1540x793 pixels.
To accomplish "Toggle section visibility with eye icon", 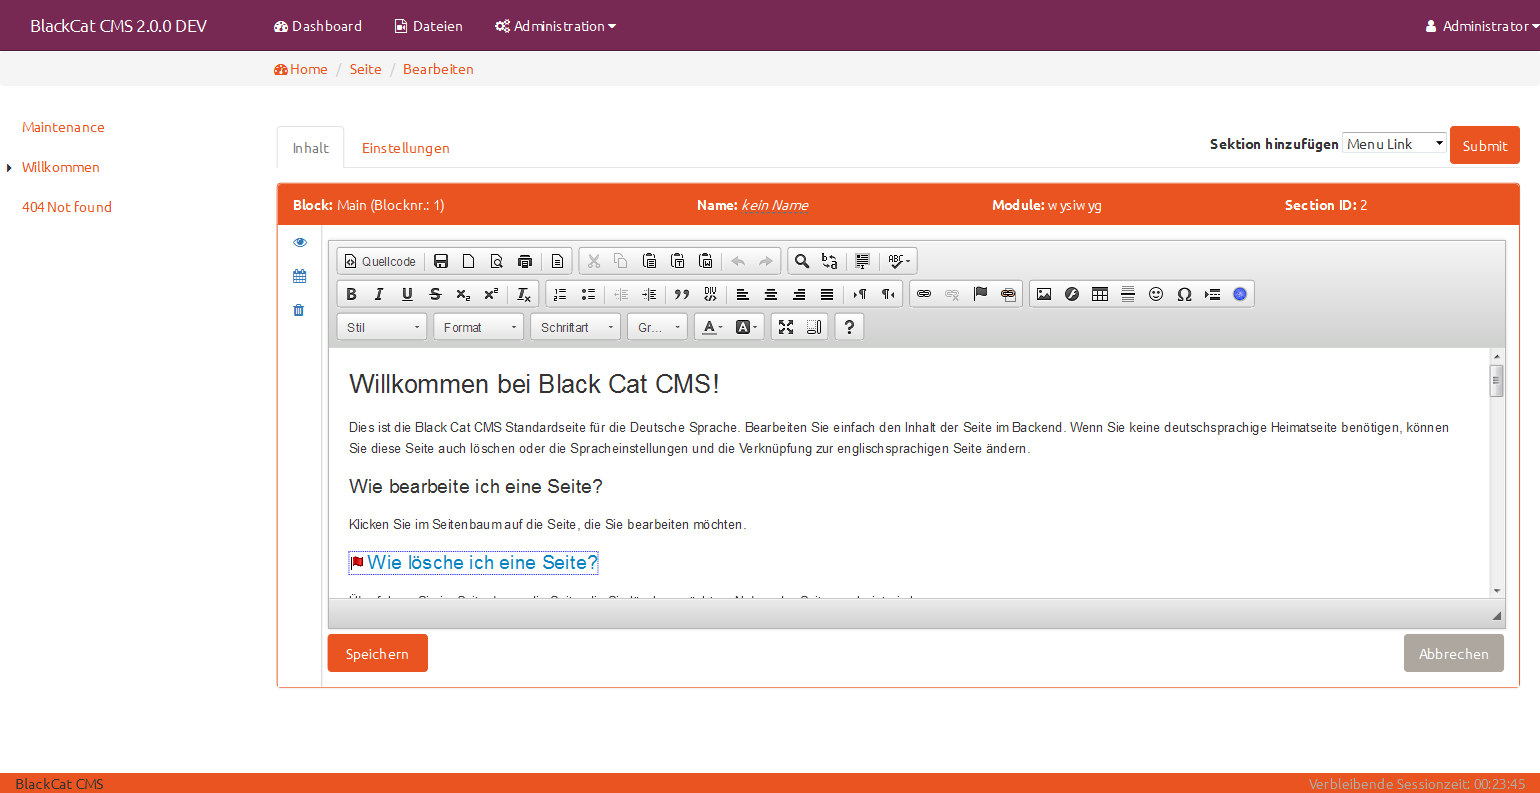I will tap(300, 242).
